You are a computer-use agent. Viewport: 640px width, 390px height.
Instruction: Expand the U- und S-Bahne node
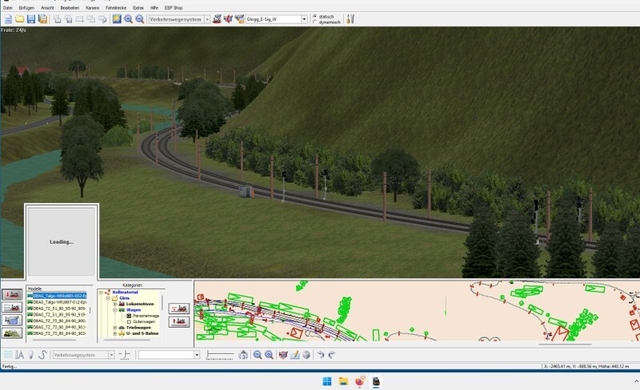115,333
